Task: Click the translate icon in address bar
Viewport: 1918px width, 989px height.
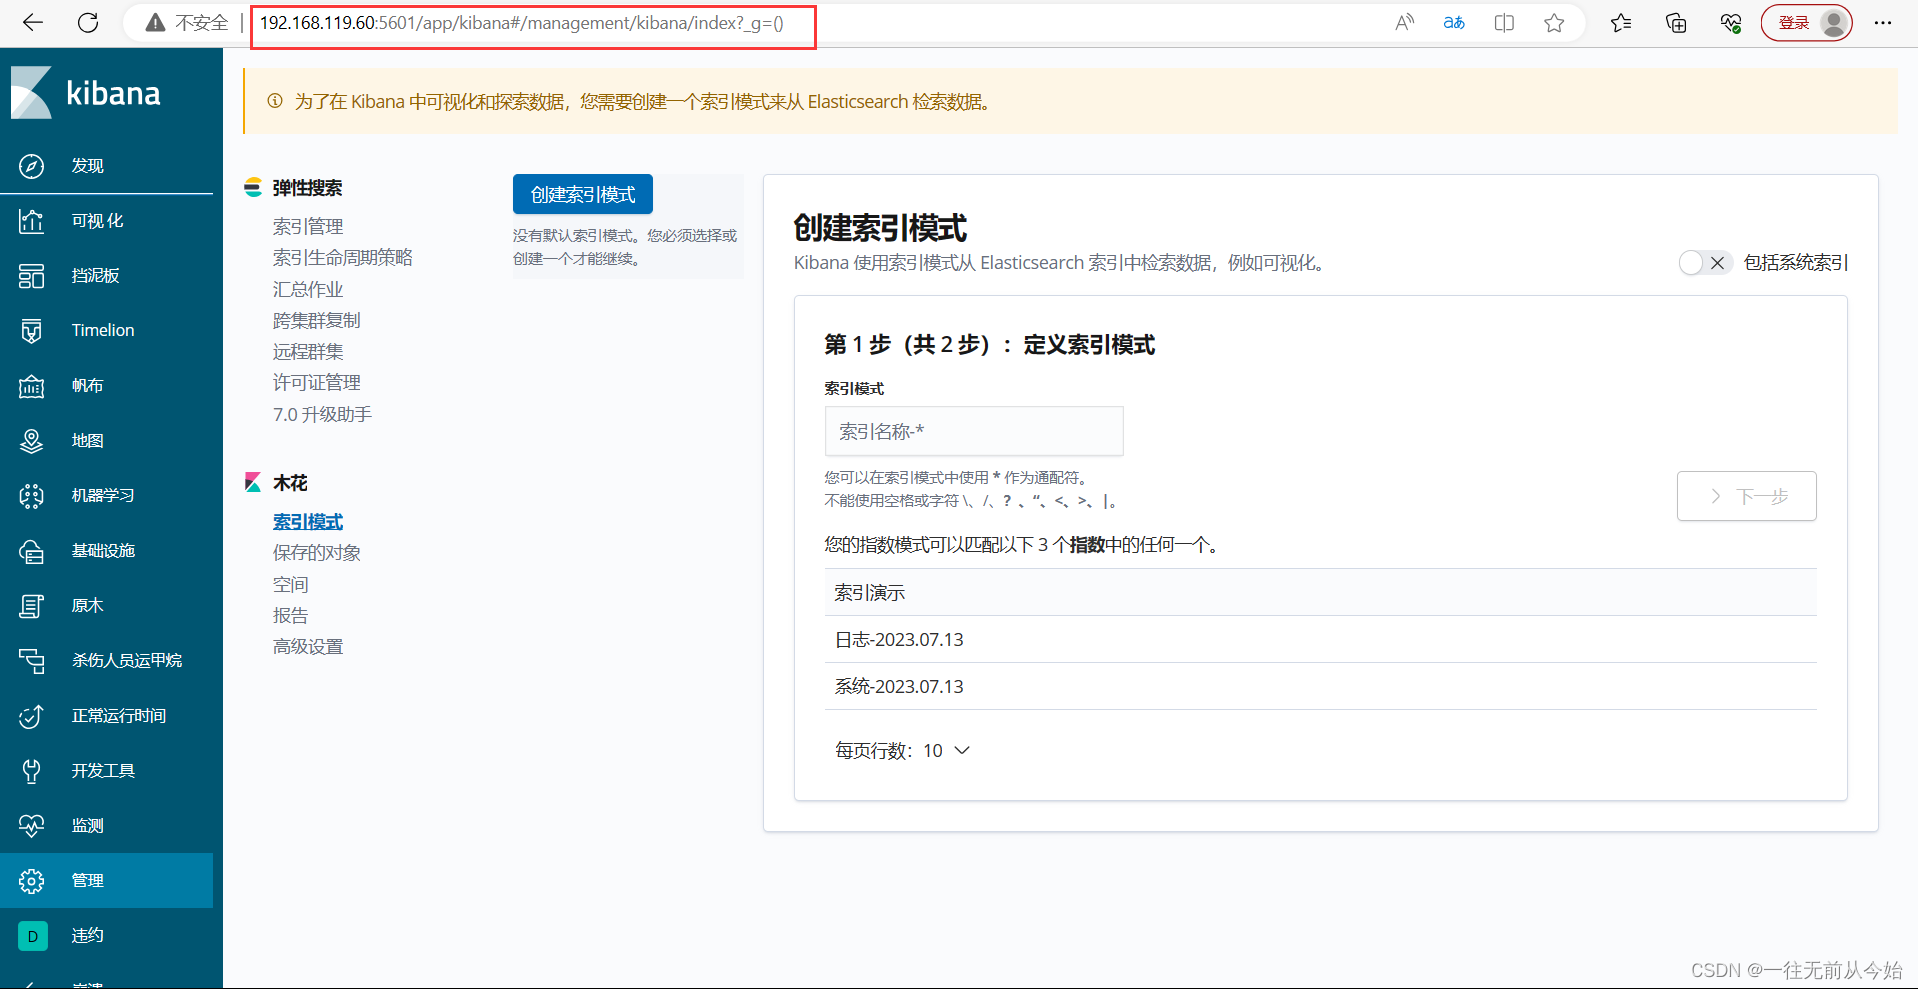Action: [1454, 23]
